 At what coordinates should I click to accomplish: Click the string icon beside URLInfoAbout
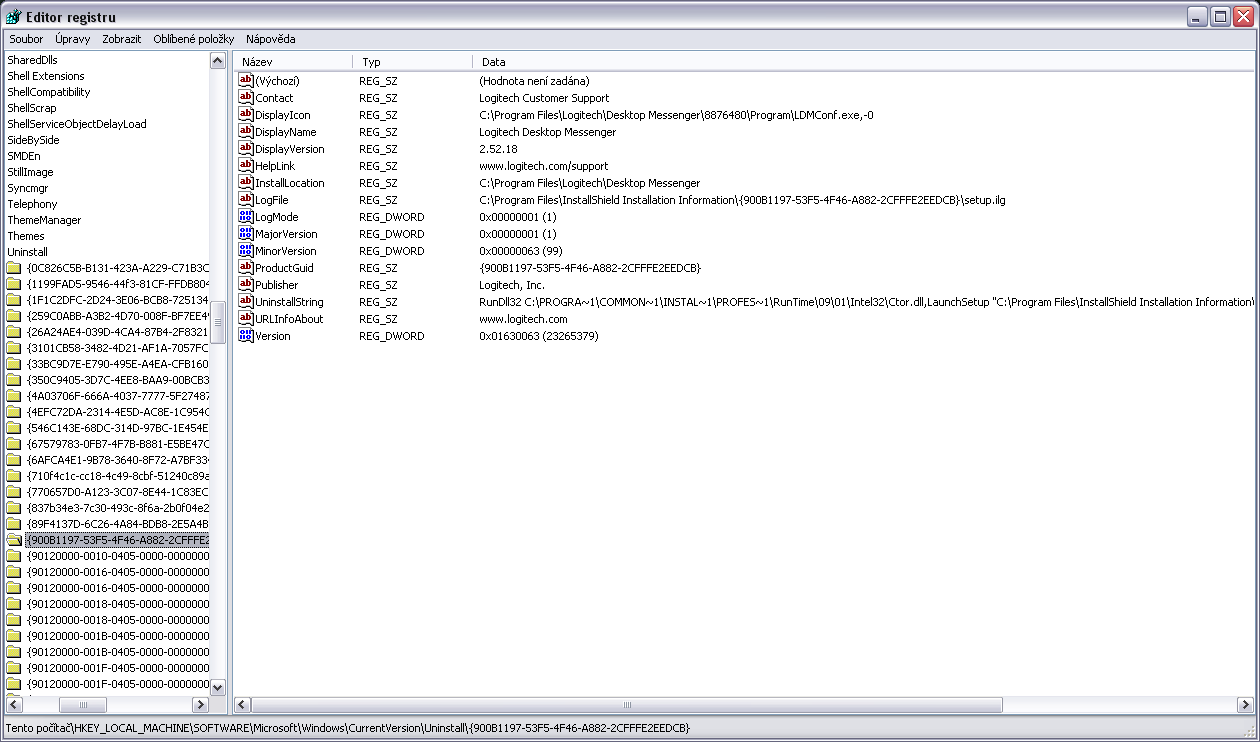point(246,318)
